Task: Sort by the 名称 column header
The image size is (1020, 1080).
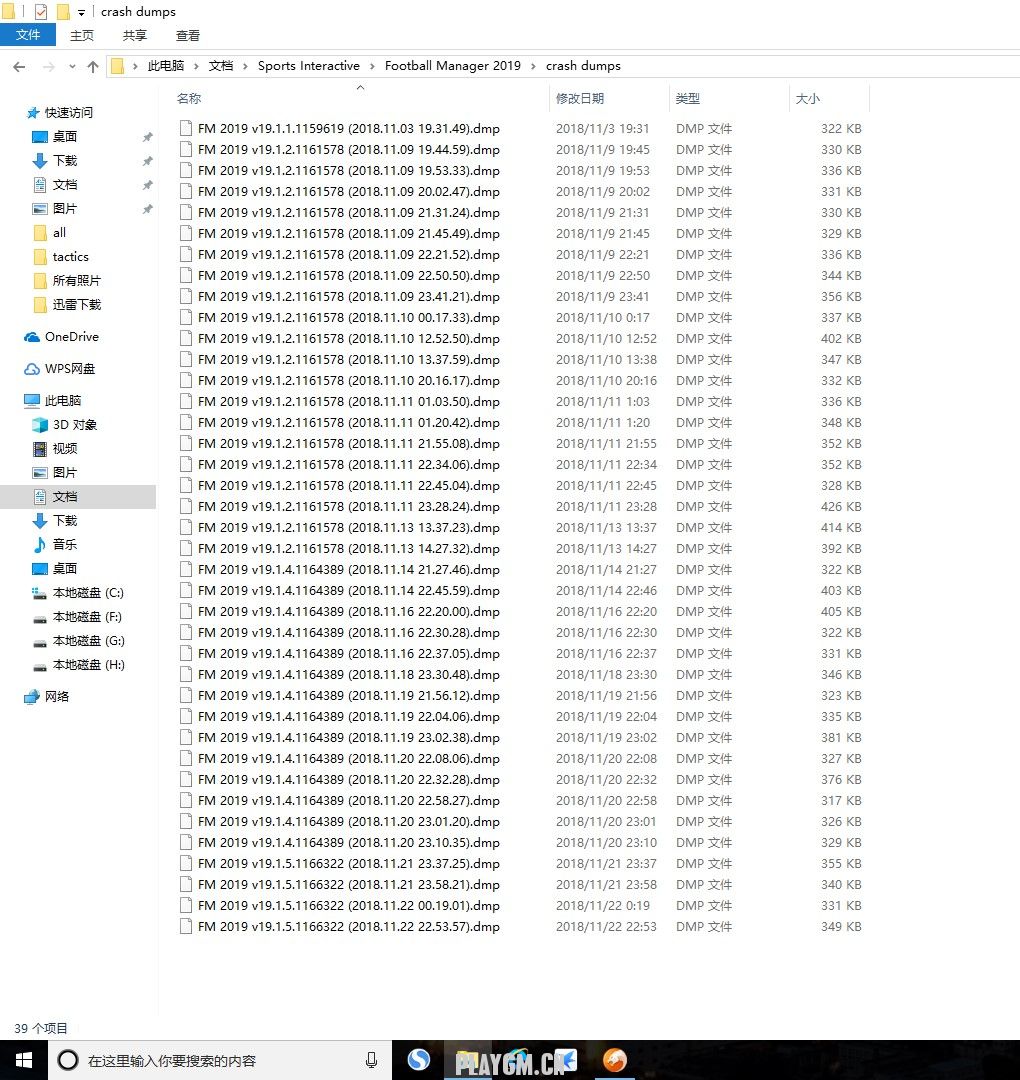Action: click(x=189, y=98)
